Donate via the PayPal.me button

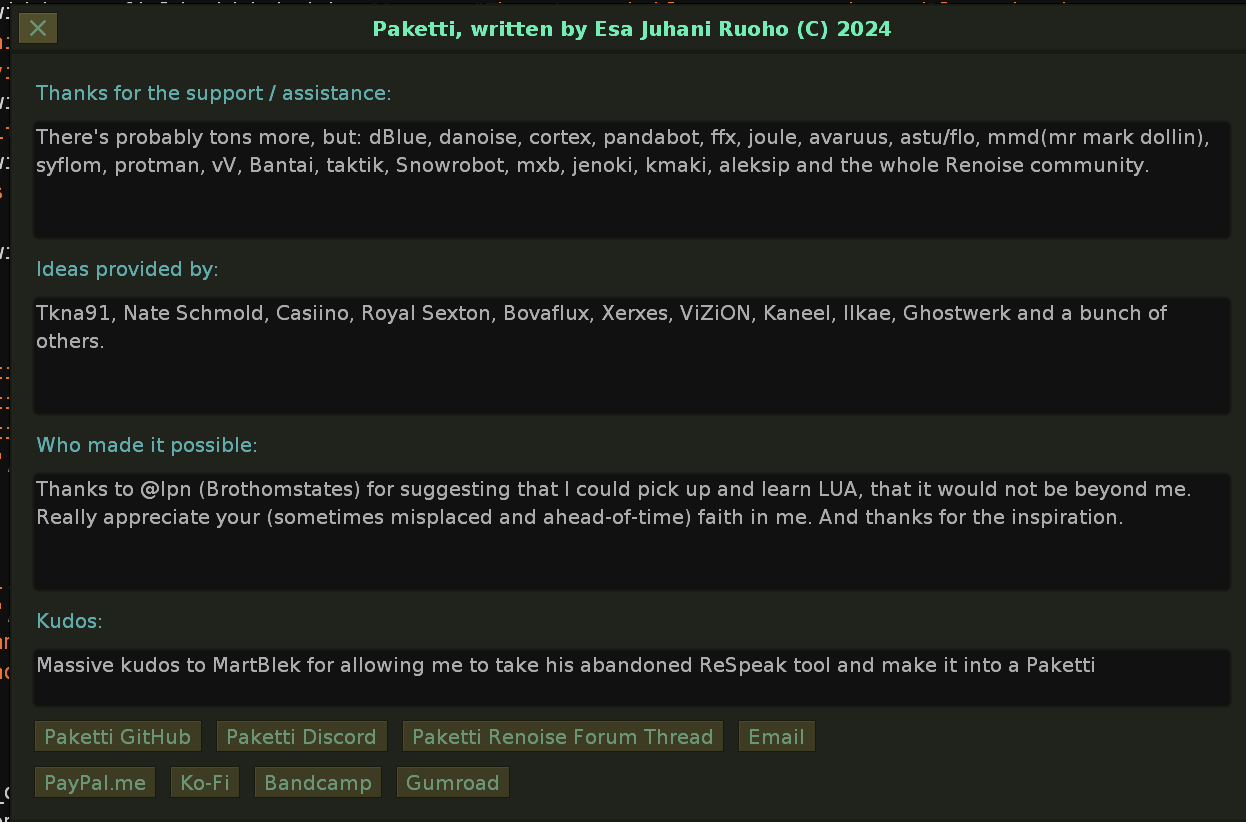coord(95,783)
